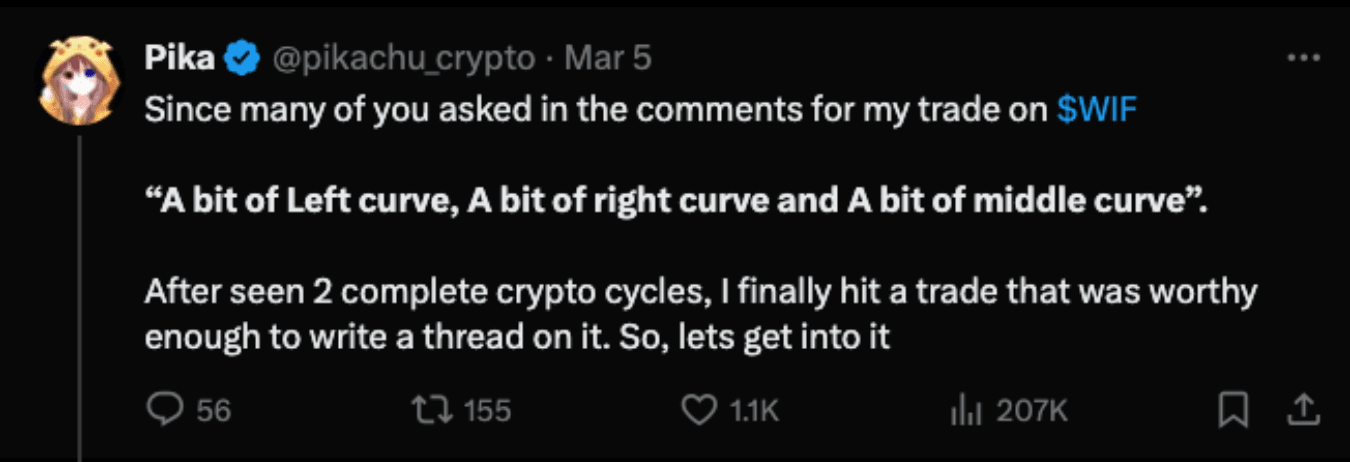Click the blue verified badge

click(240, 60)
